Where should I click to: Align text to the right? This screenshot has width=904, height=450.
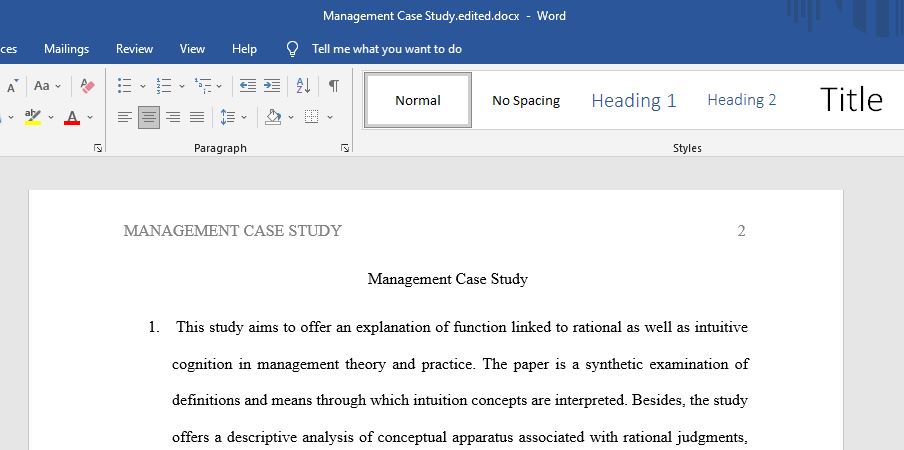click(173, 118)
